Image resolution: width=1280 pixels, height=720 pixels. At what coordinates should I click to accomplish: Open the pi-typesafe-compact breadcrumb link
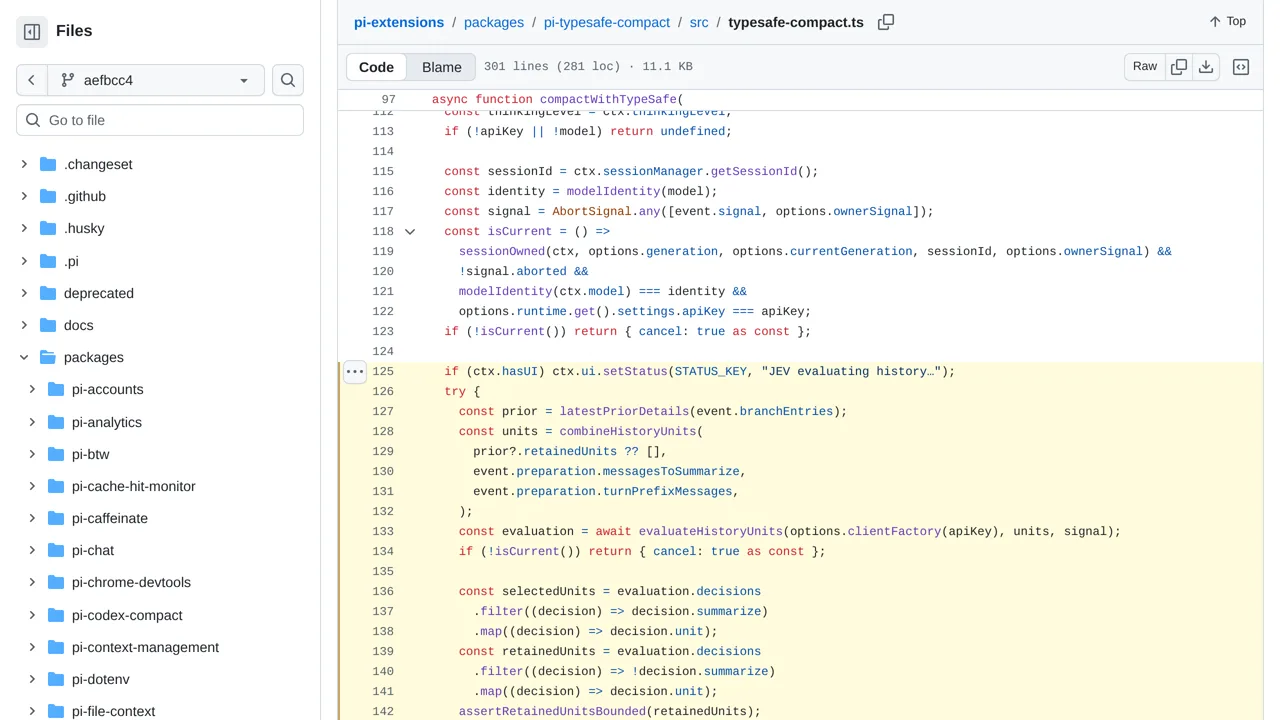607,22
